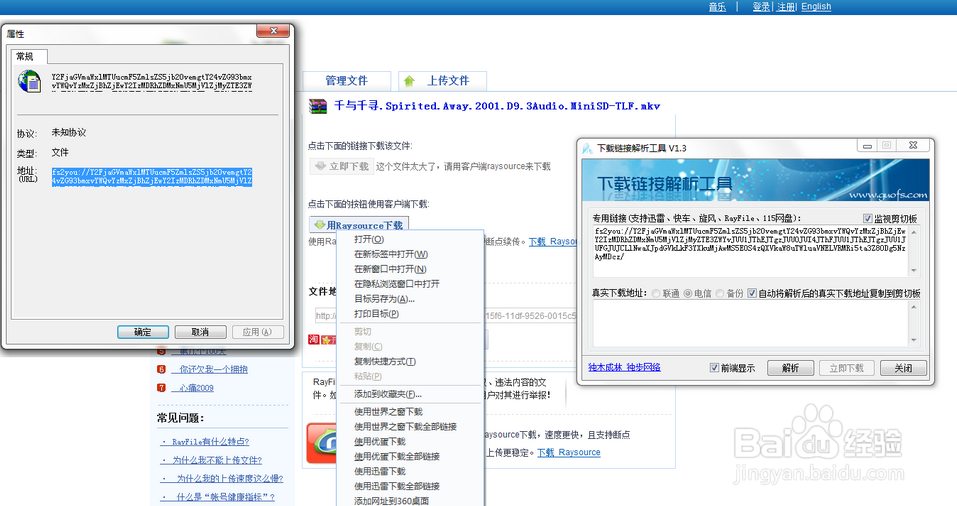Select the 电信 radio button
The image size is (957, 506).
pos(688,294)
